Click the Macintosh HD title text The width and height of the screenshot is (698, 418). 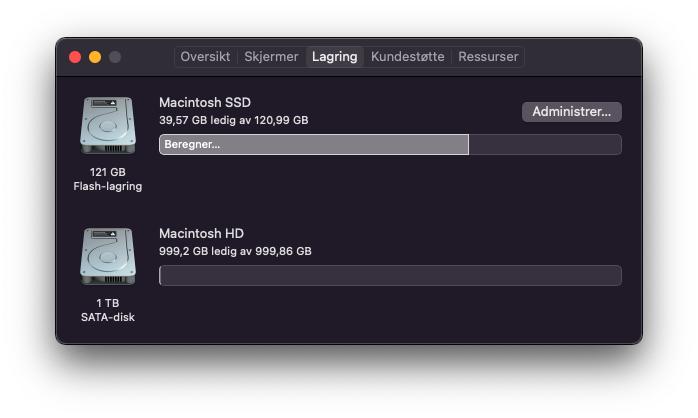click(201, 233)
